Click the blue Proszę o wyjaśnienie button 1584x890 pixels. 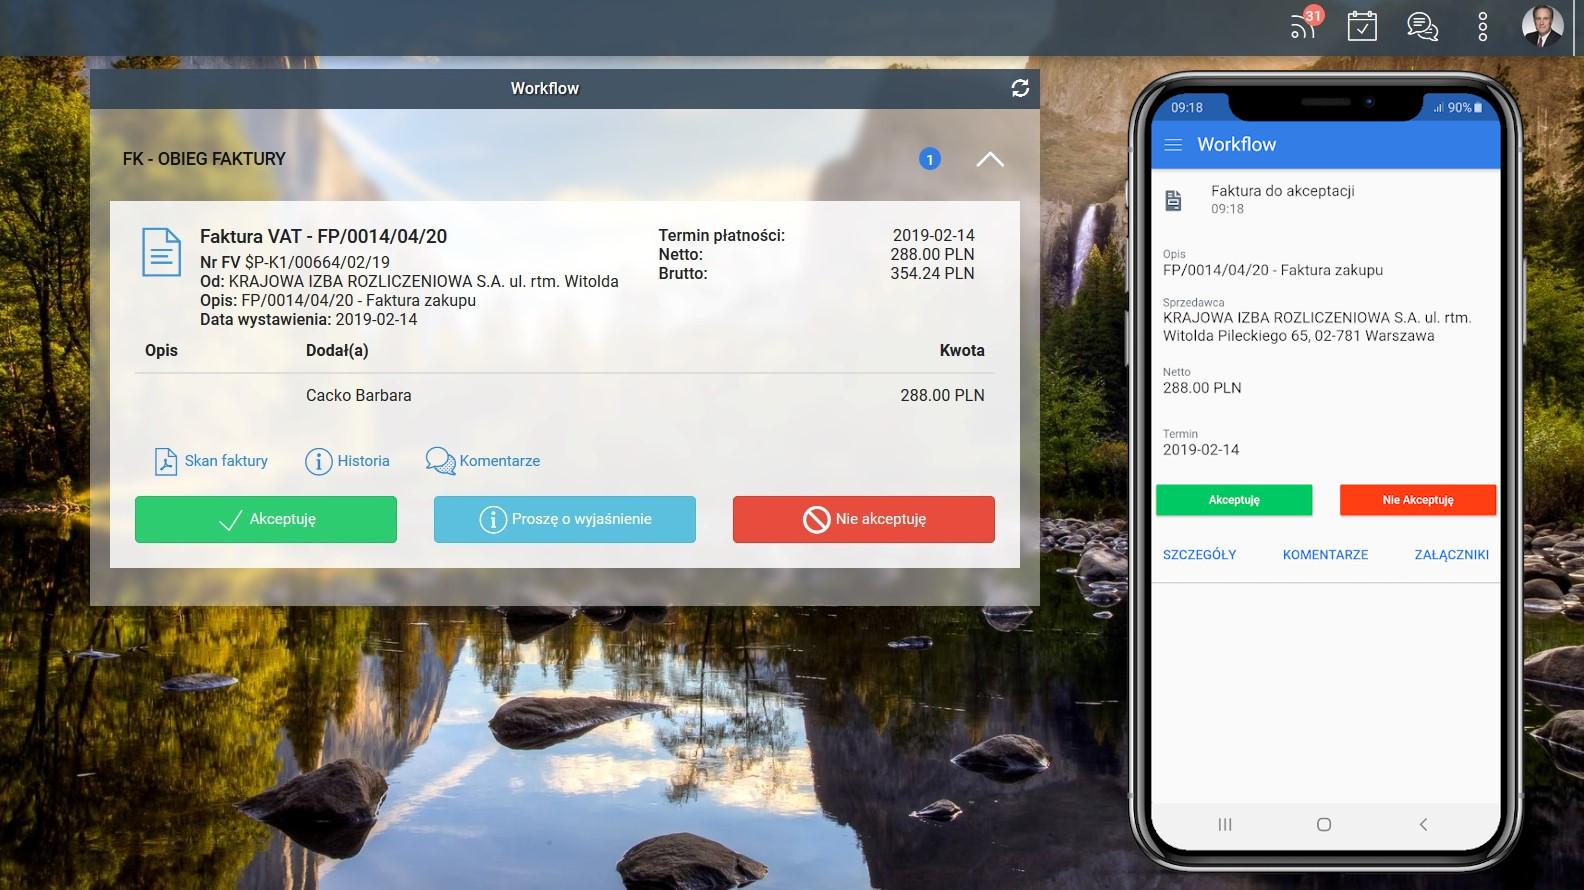tap(565, 519)
